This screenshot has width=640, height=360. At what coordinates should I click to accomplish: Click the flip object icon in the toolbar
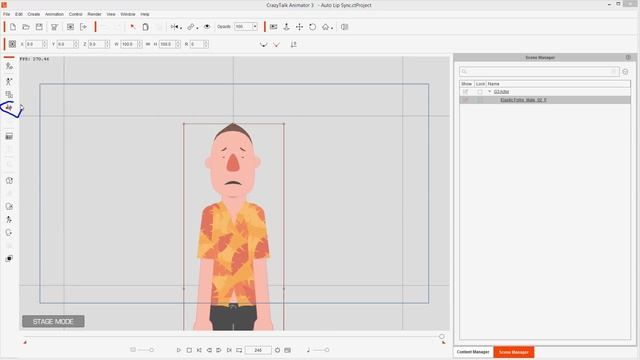(x=174, y=27)
